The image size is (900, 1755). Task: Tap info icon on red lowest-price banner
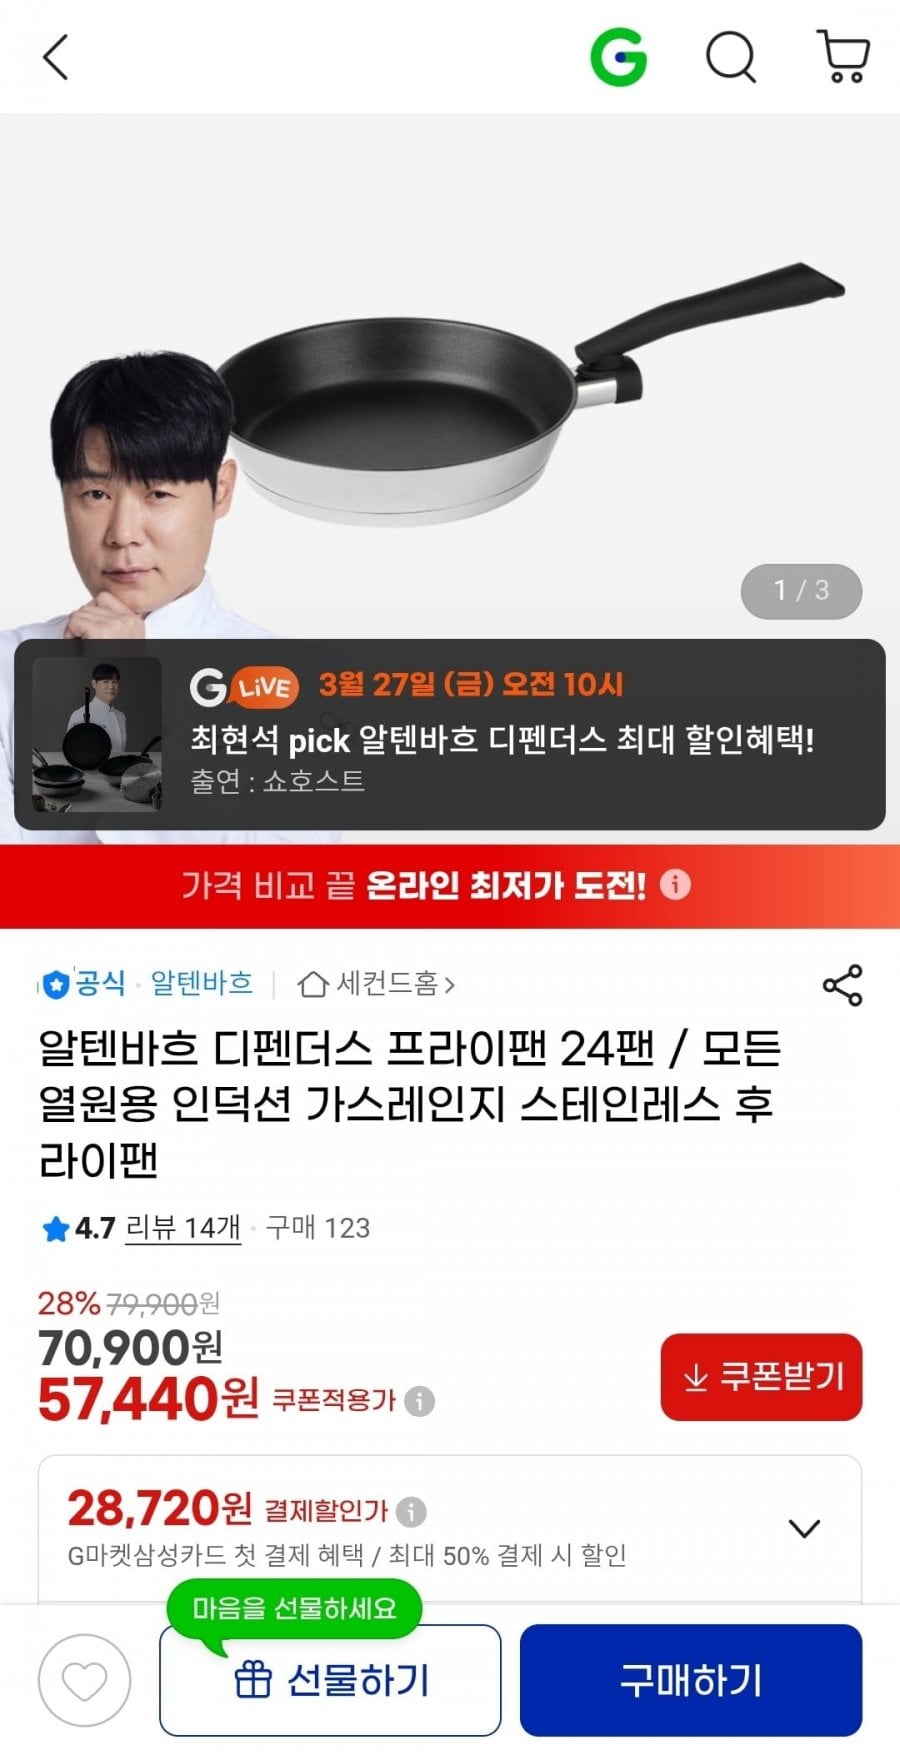pos(675,885)
